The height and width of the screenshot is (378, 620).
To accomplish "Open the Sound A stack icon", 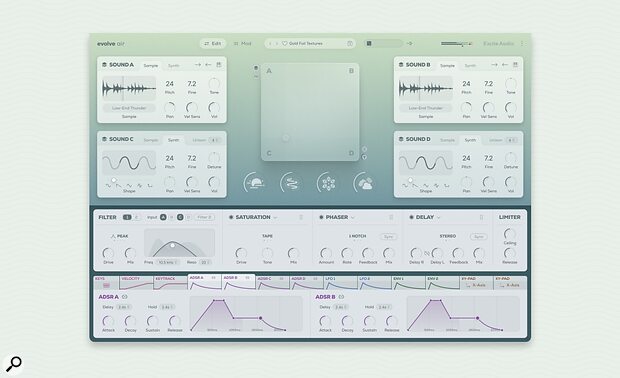I will tap(104, 64).
